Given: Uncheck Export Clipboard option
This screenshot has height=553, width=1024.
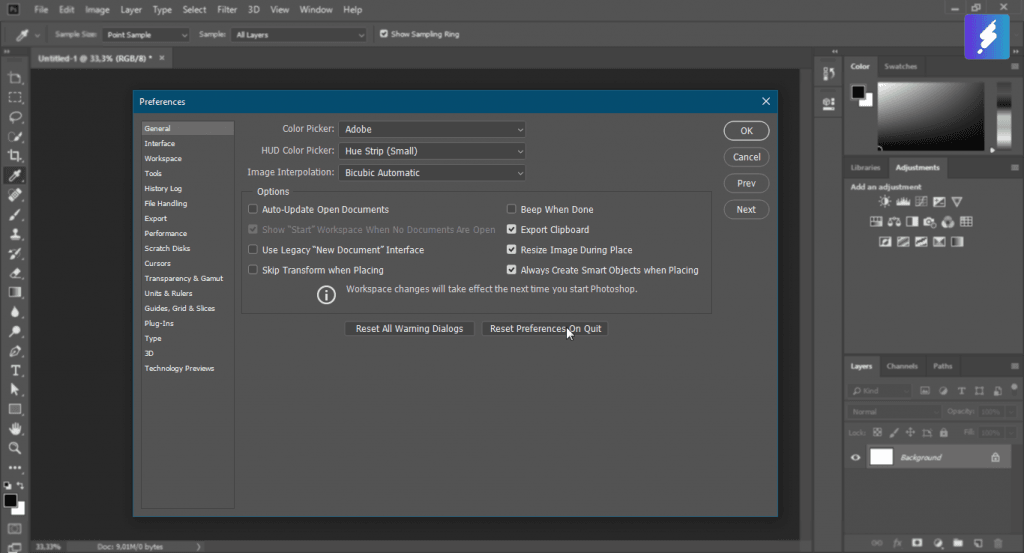Looking at the screenshot, I should [512, 230].
